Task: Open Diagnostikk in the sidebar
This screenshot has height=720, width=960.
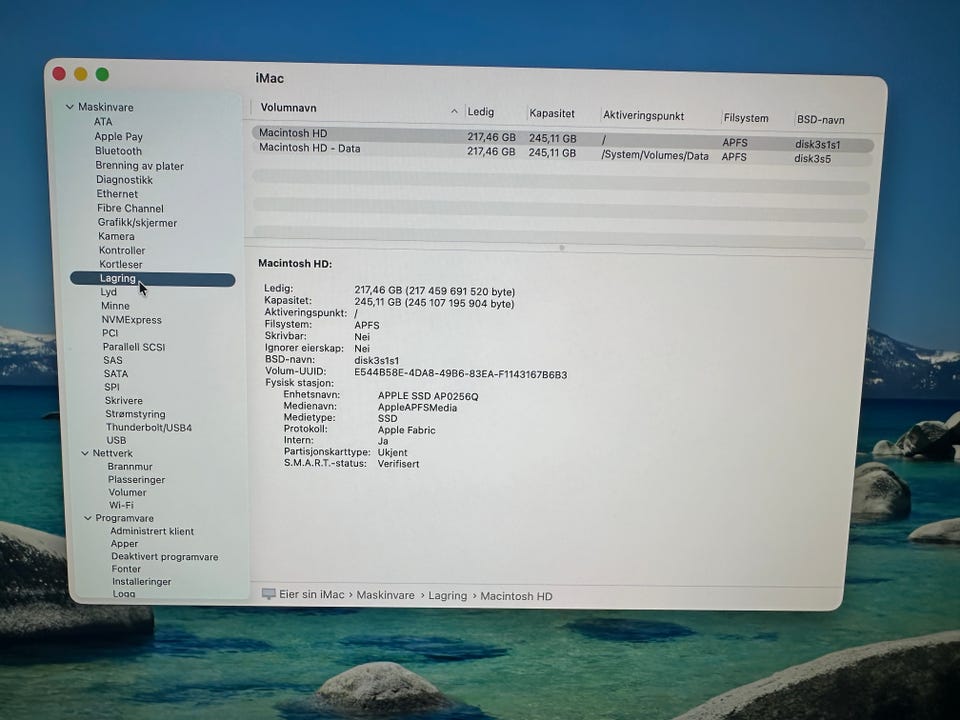Action: point(124,179)
